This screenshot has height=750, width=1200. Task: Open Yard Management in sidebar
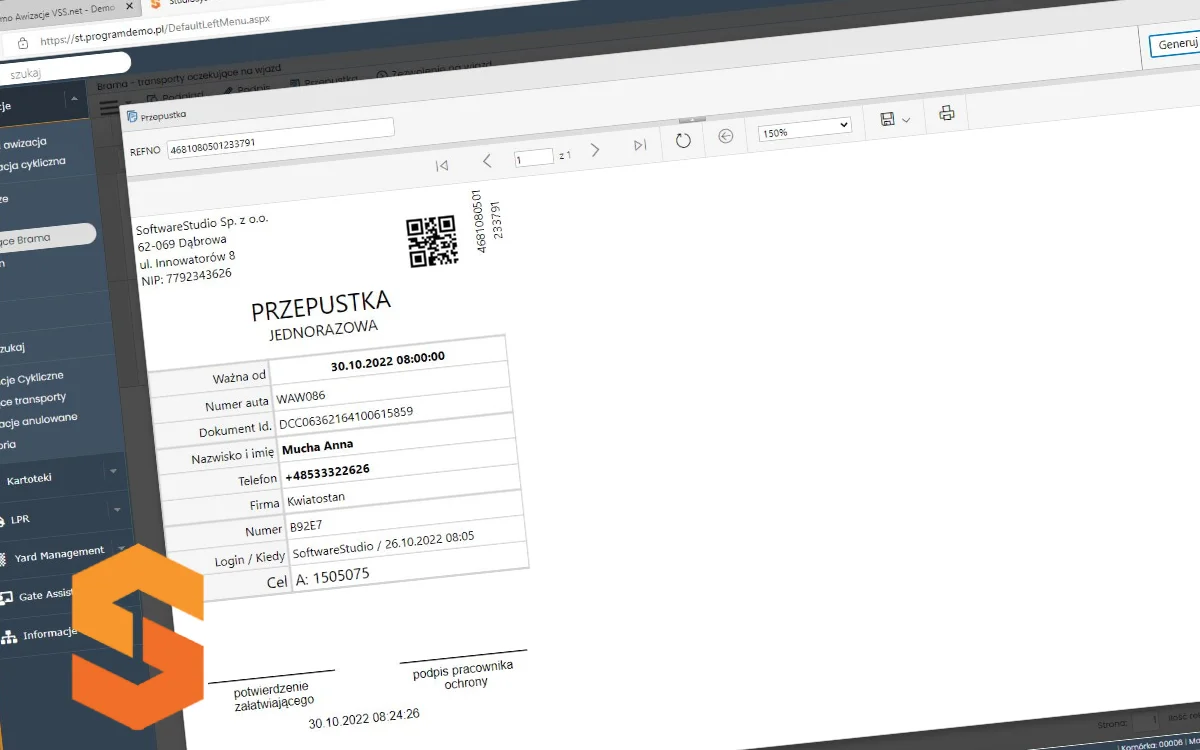[x=60, y=553]
